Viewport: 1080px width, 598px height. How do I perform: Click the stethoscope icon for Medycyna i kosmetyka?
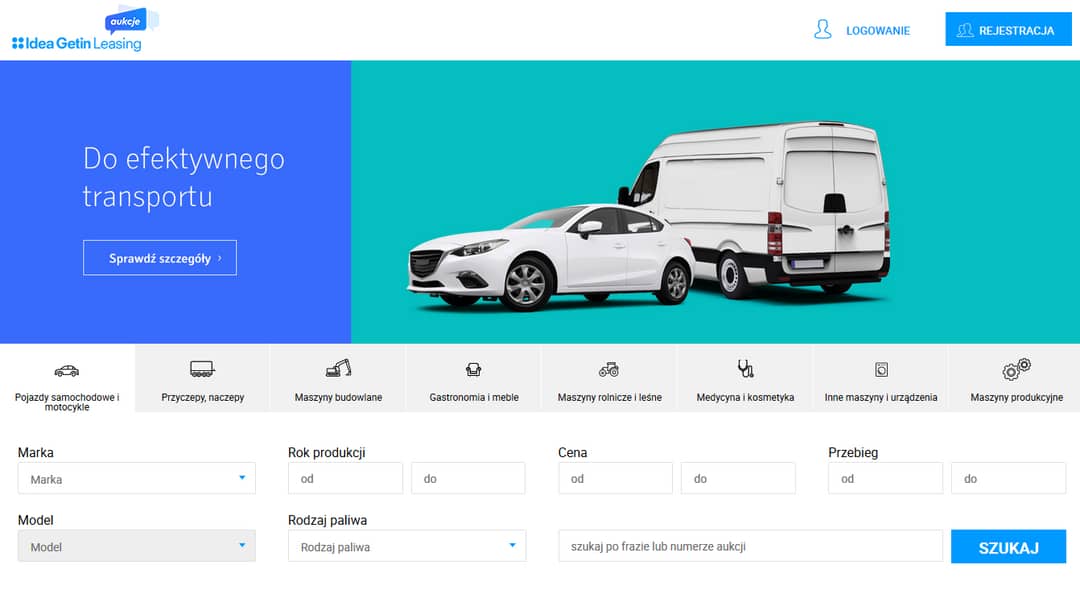745,369
